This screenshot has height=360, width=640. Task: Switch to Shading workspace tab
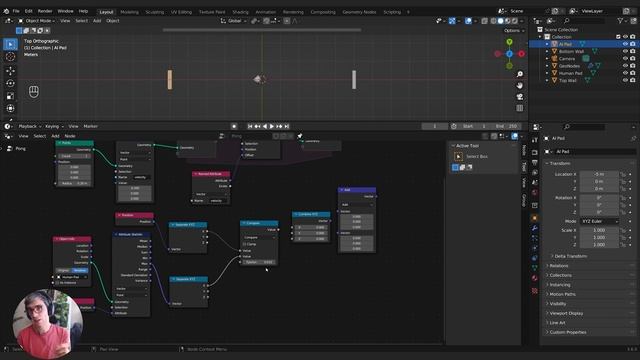(x=240, y=12)
